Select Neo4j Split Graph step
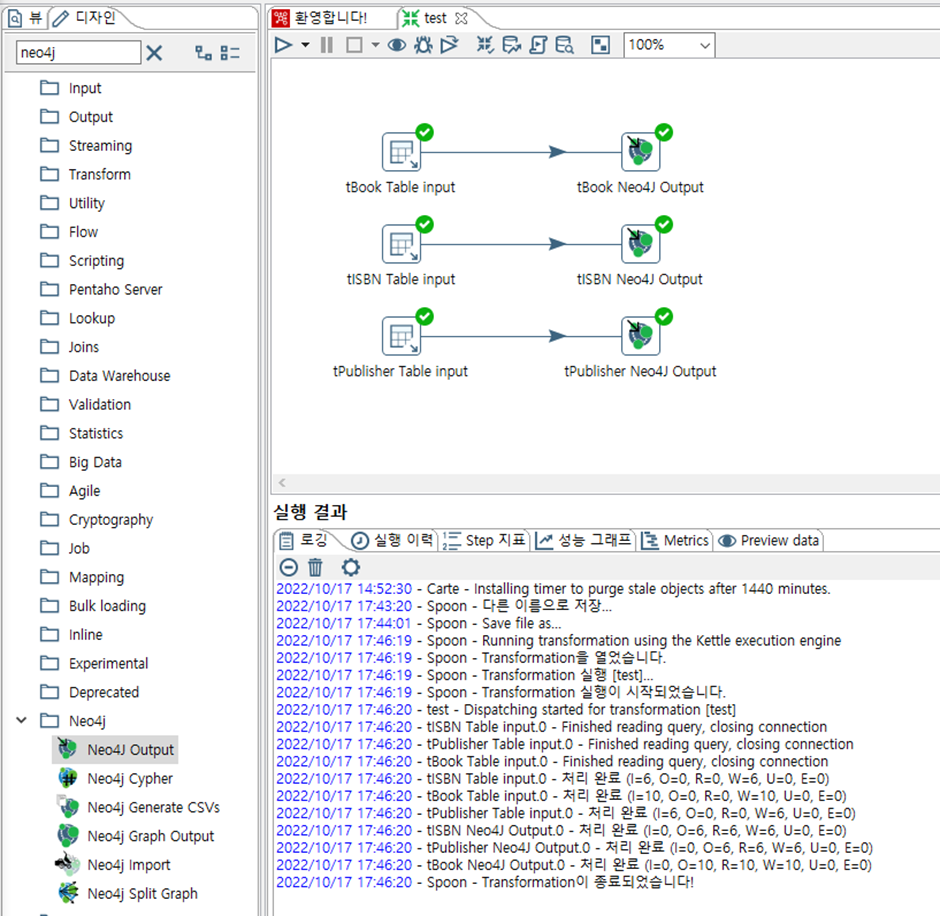Screen dimensions: 940x916 click(128, 893)
